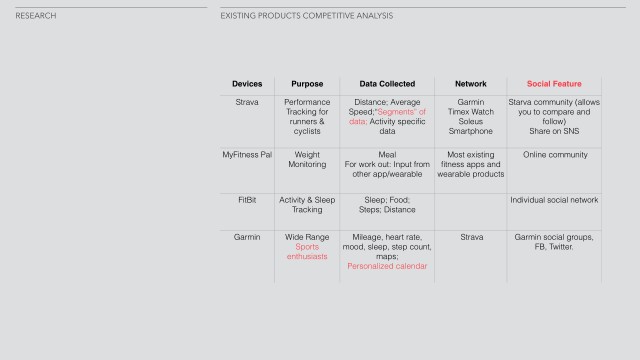
Task: Click red "Segments of data" text
Action: 387,117
